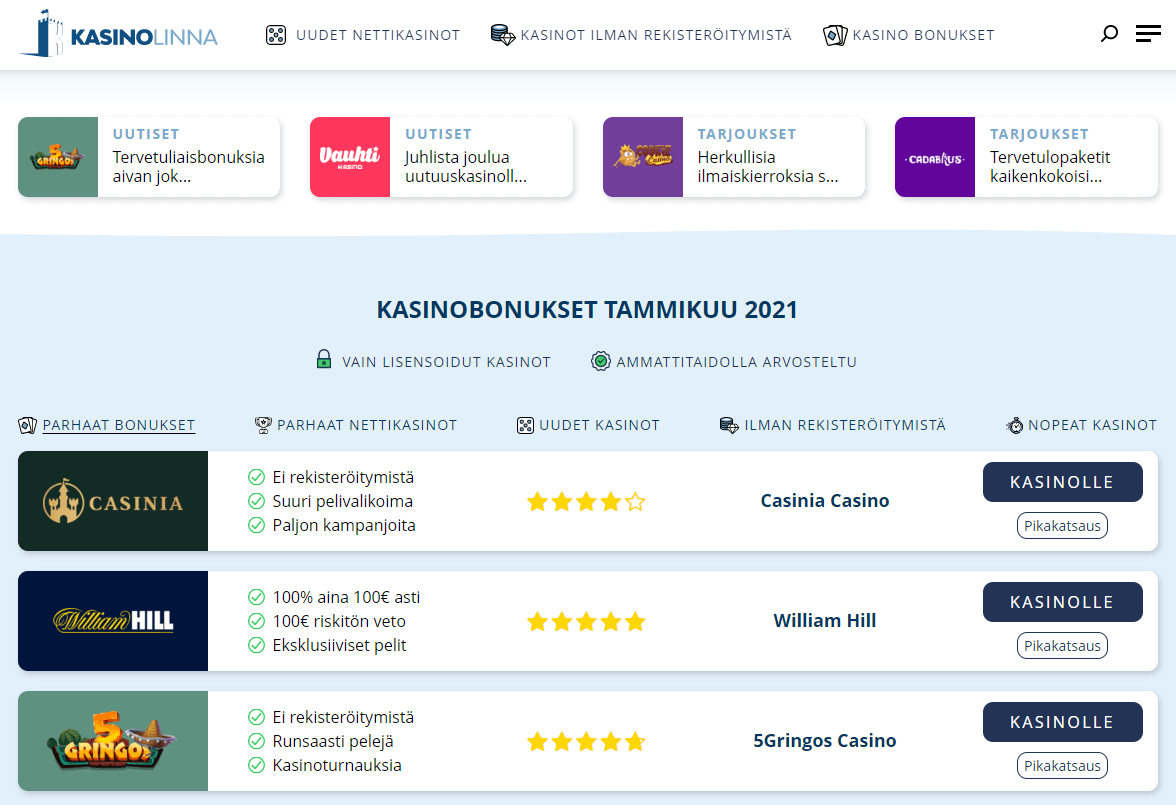Open Vauhti Kasino news card thumbnail
Image resolution: width=1176 pixels, height=805 pixels.
click(x=350, y=157)
